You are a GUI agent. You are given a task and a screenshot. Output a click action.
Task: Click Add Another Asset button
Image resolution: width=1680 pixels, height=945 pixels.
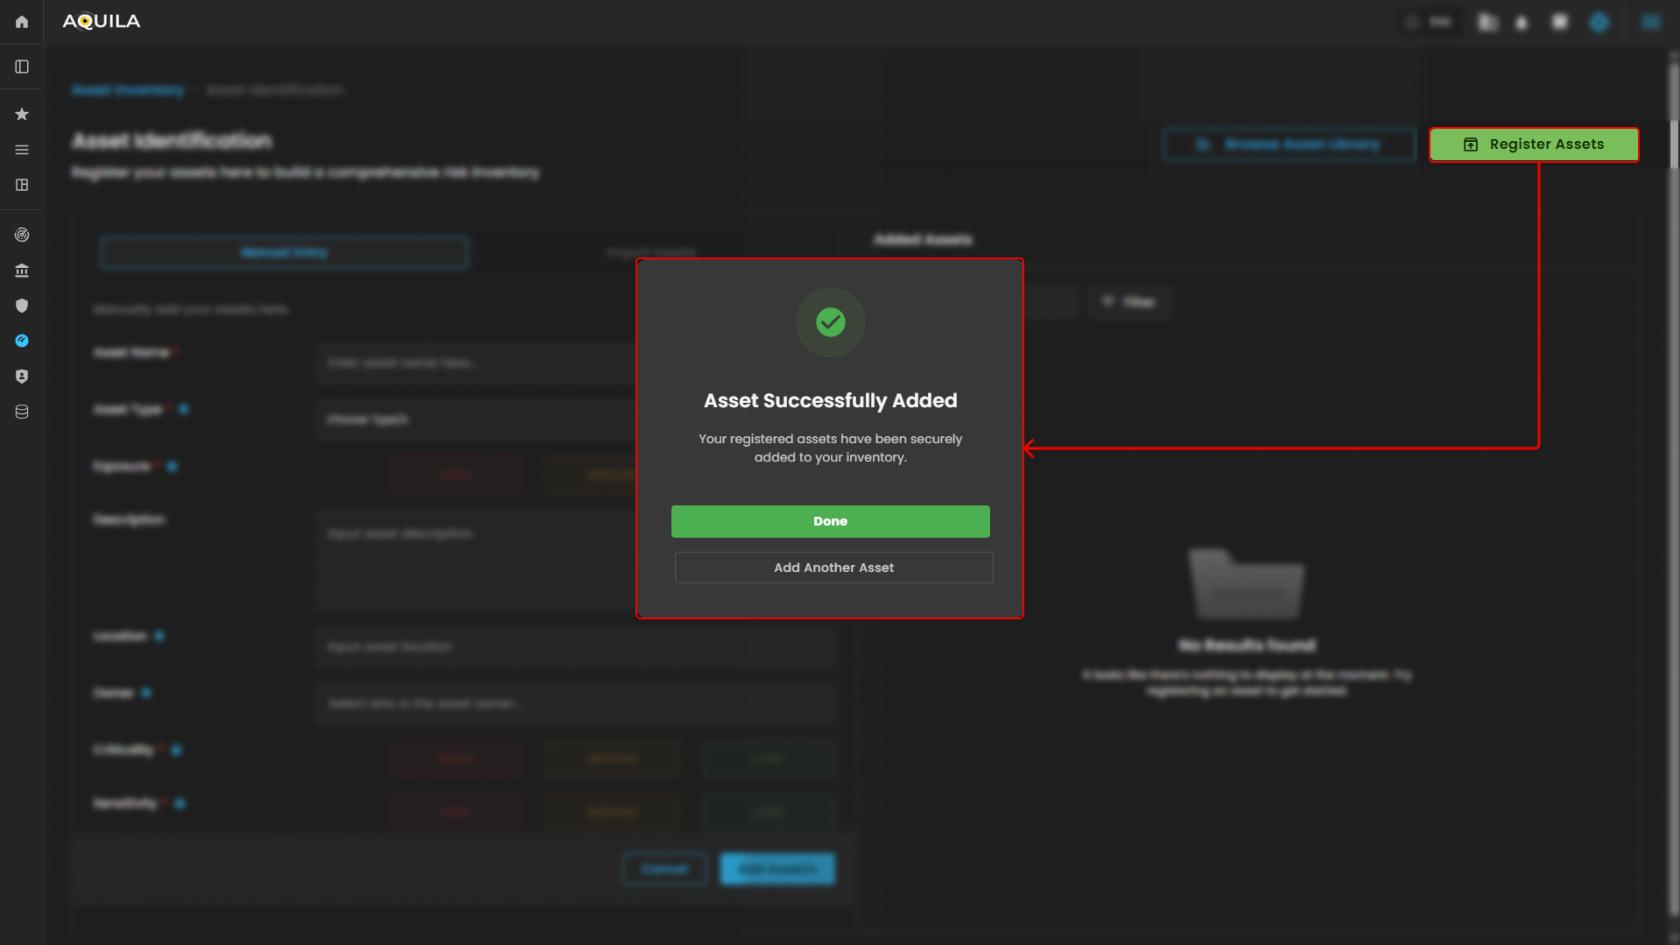pyautogui.click(x=833, y=568)
